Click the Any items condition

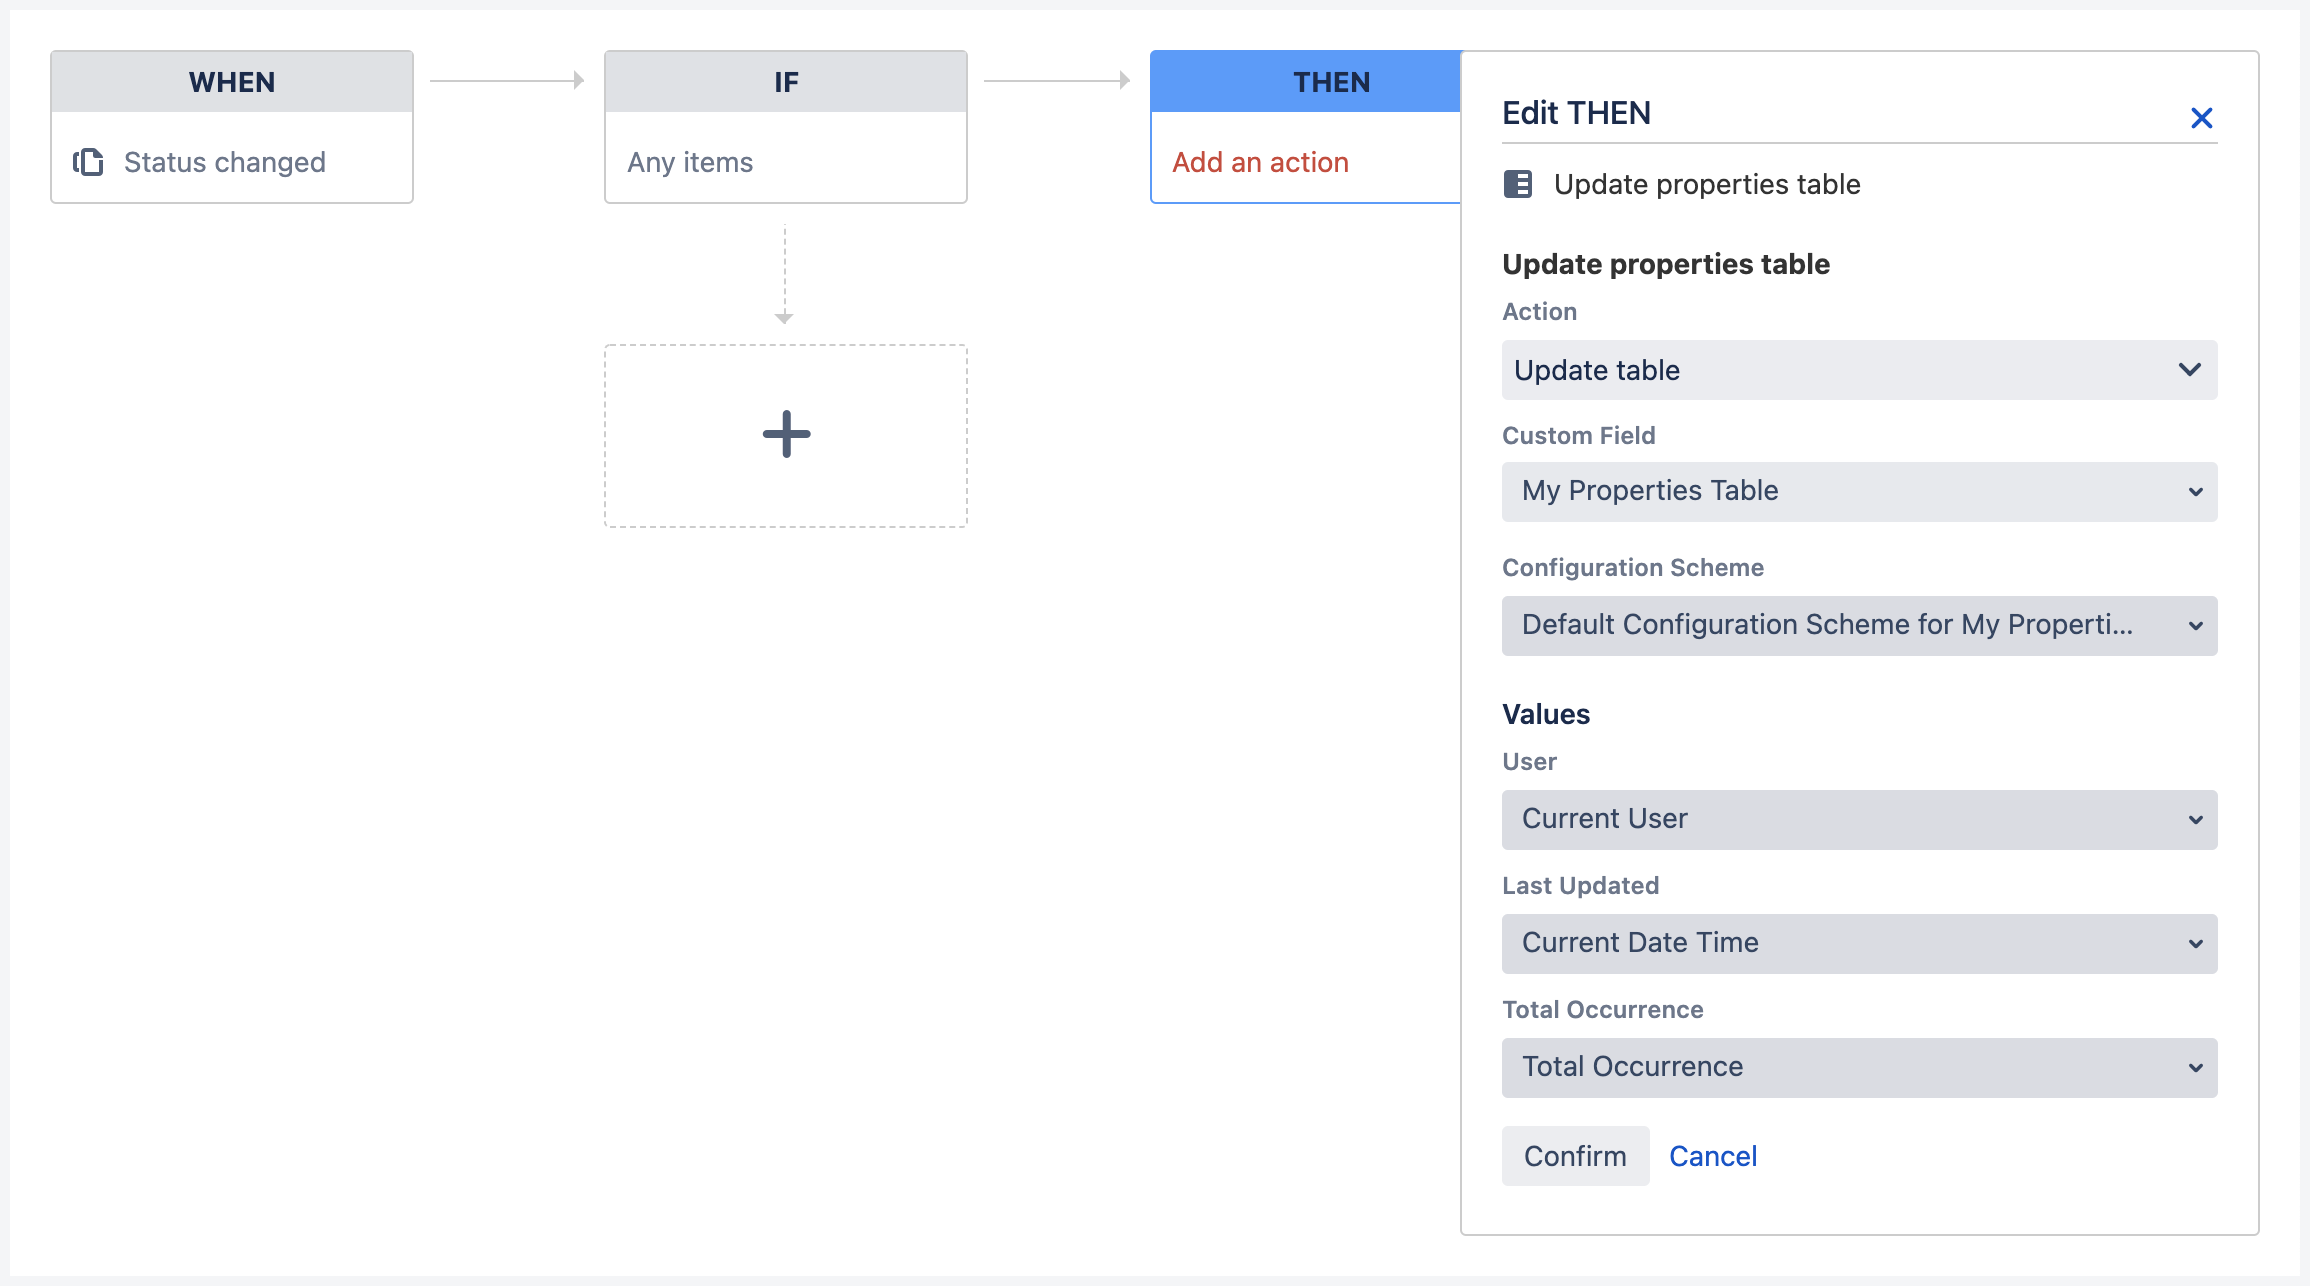click(689, 161)
